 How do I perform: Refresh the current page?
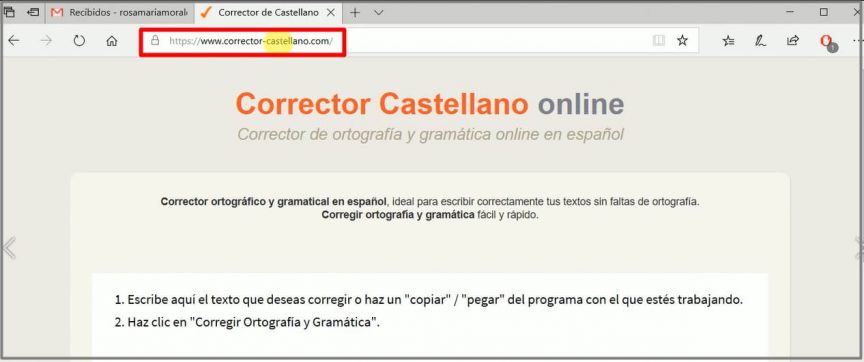pos(79,40)
